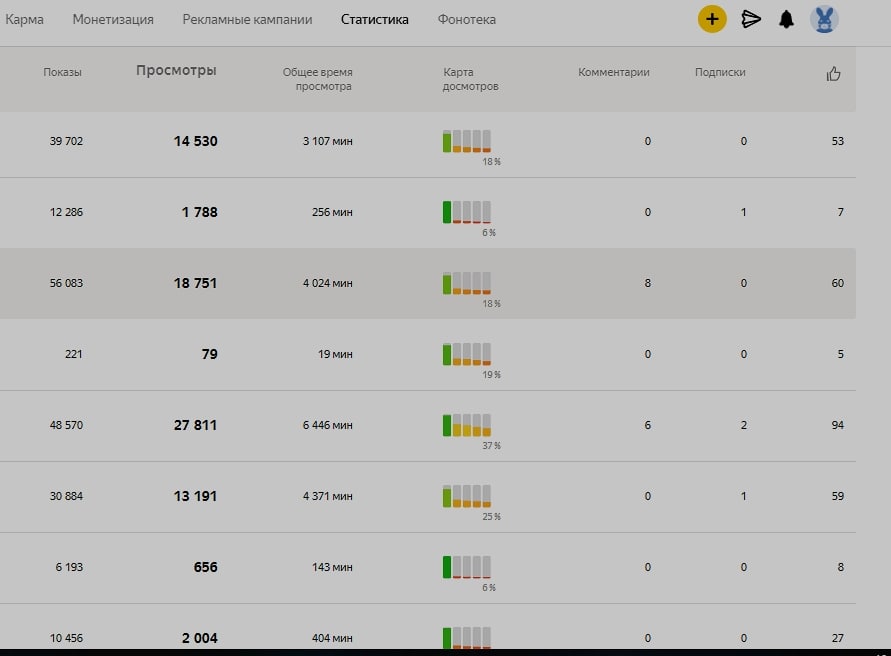This screenshot has width=891, height=656.
Task: Click the impressions value 221
Action: tap(73, 354)
